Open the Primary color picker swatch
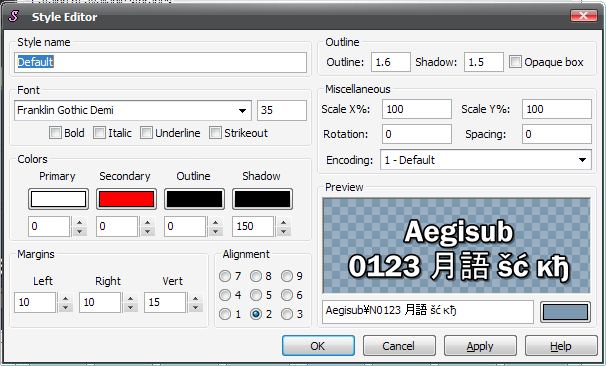 point(58,199)
